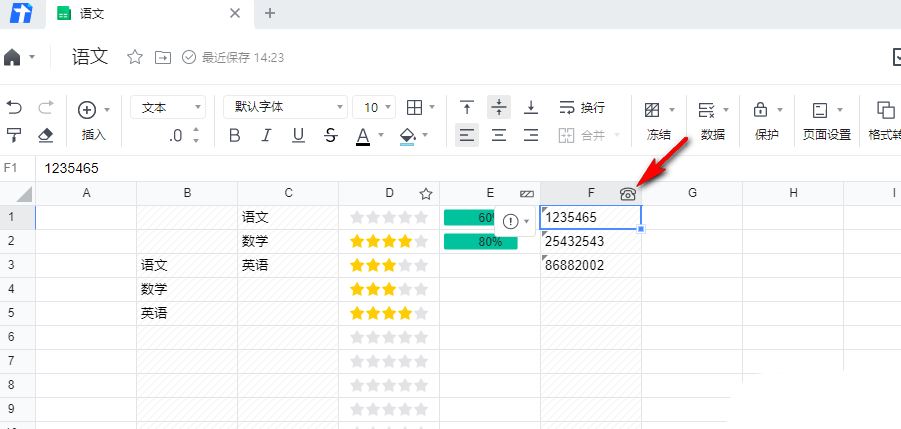Align text right
This screenshot has height=429, width=901.
(531, 136)
